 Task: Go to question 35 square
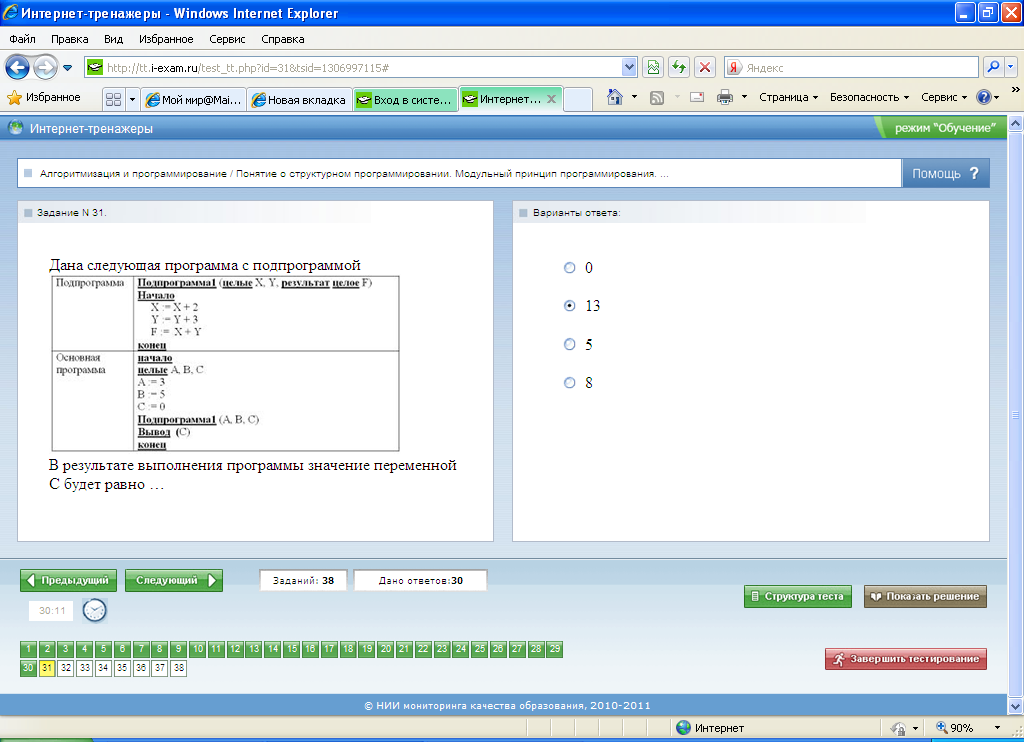pos(122,668)
